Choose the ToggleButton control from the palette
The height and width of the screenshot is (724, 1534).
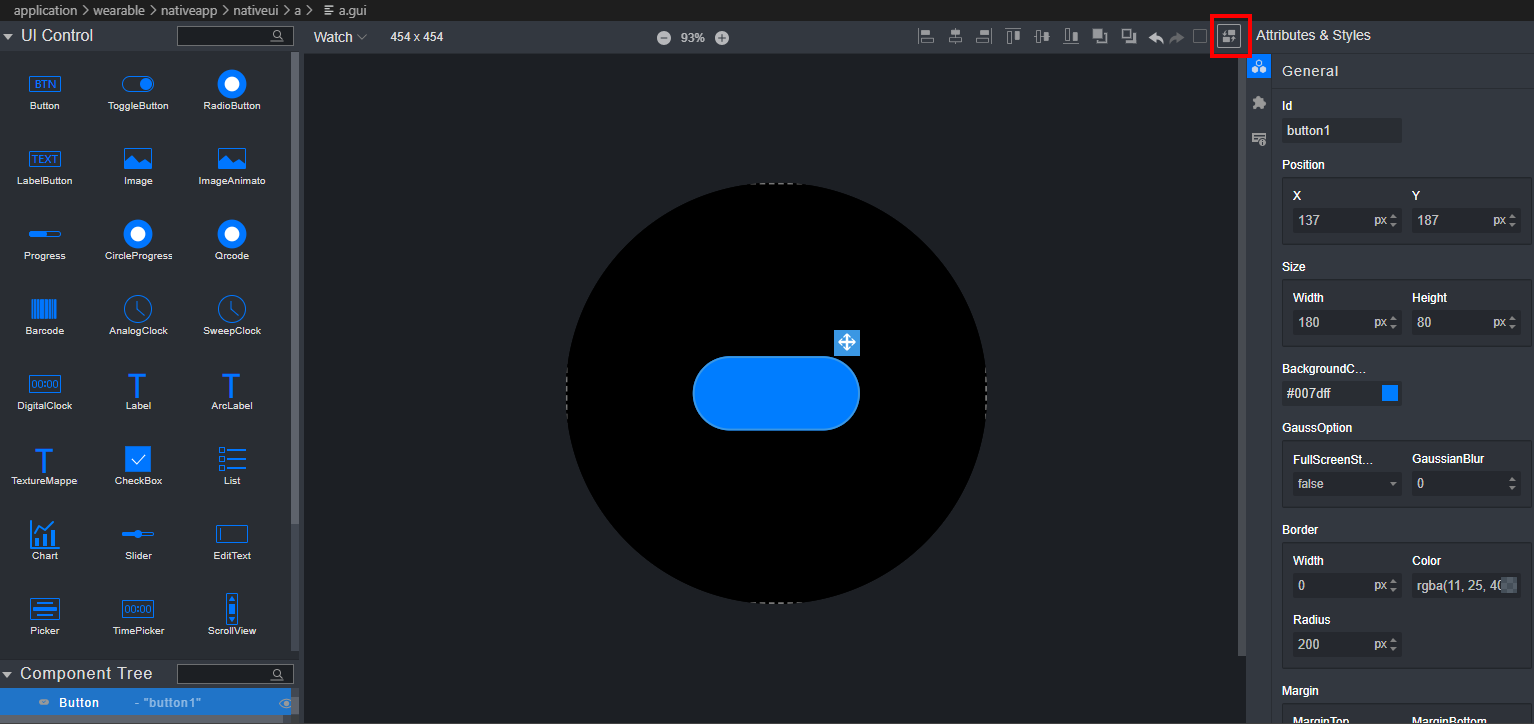(138, 84)
